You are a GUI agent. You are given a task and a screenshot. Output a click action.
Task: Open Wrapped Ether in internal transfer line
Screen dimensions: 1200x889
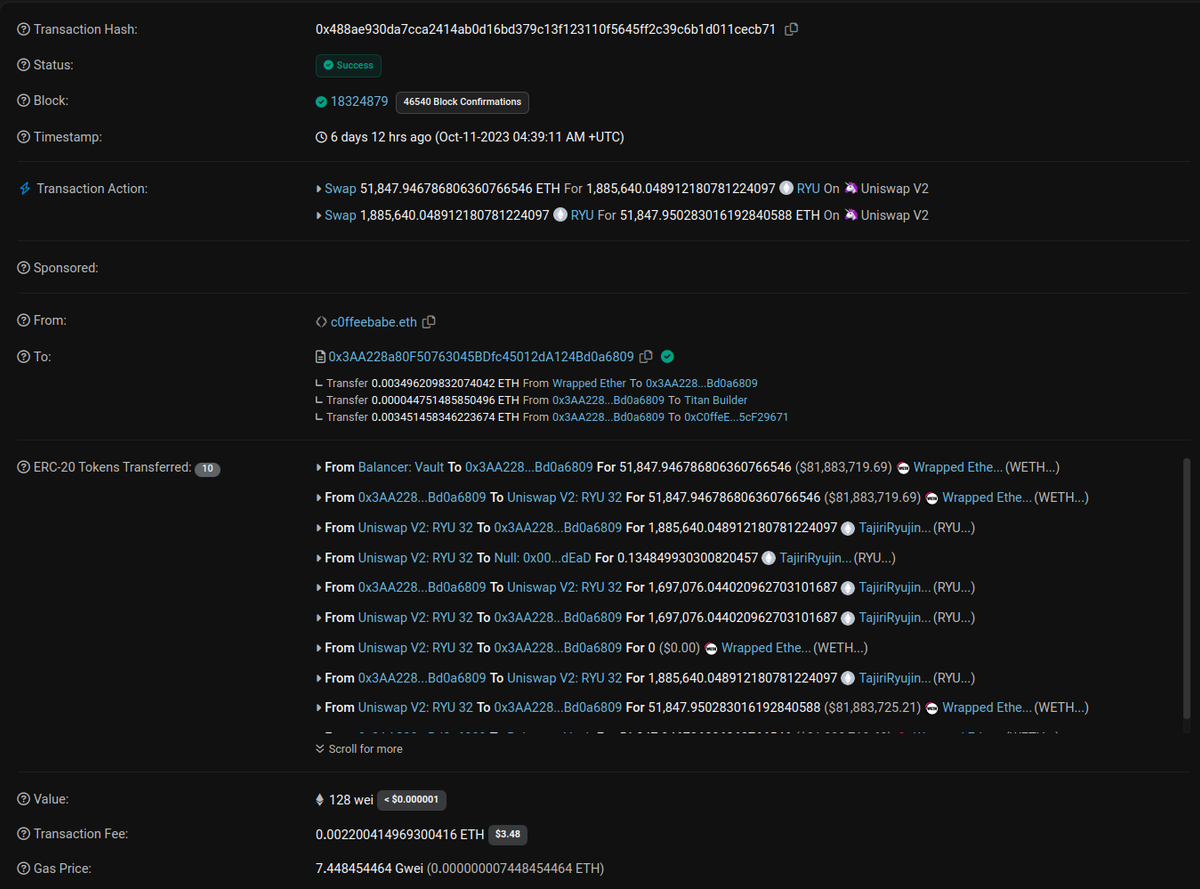589,383
